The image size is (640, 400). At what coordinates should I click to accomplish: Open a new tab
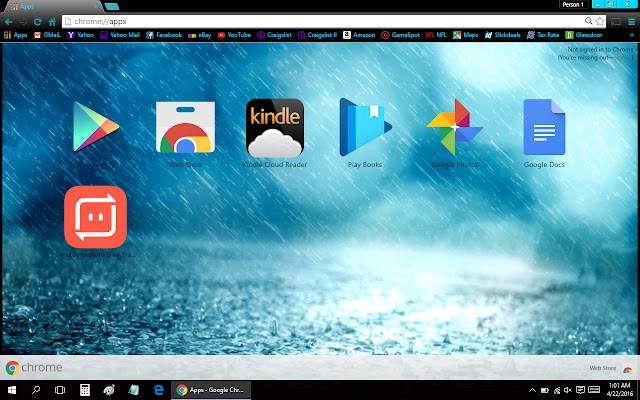[111, 7]
